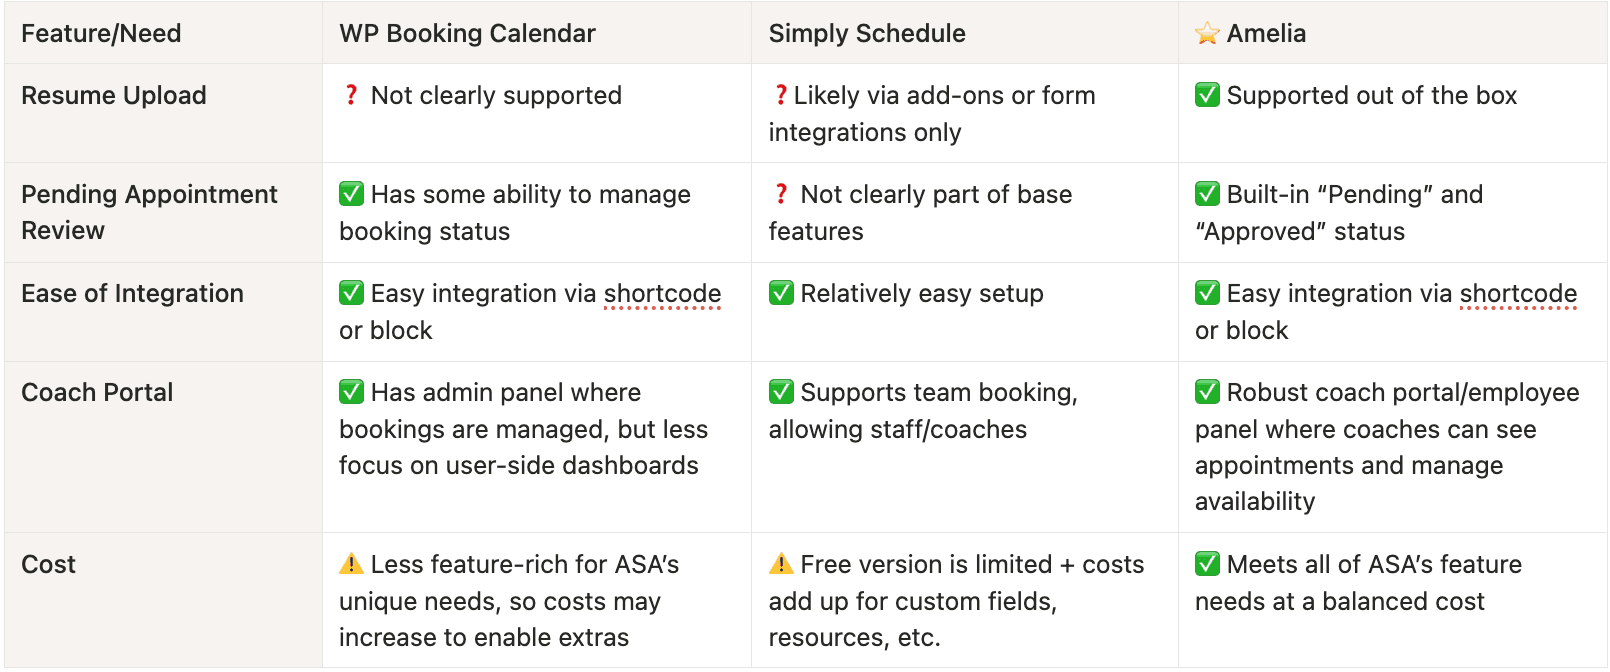Click green checkmark beside Built-in Pending status

pos(1207,194)
